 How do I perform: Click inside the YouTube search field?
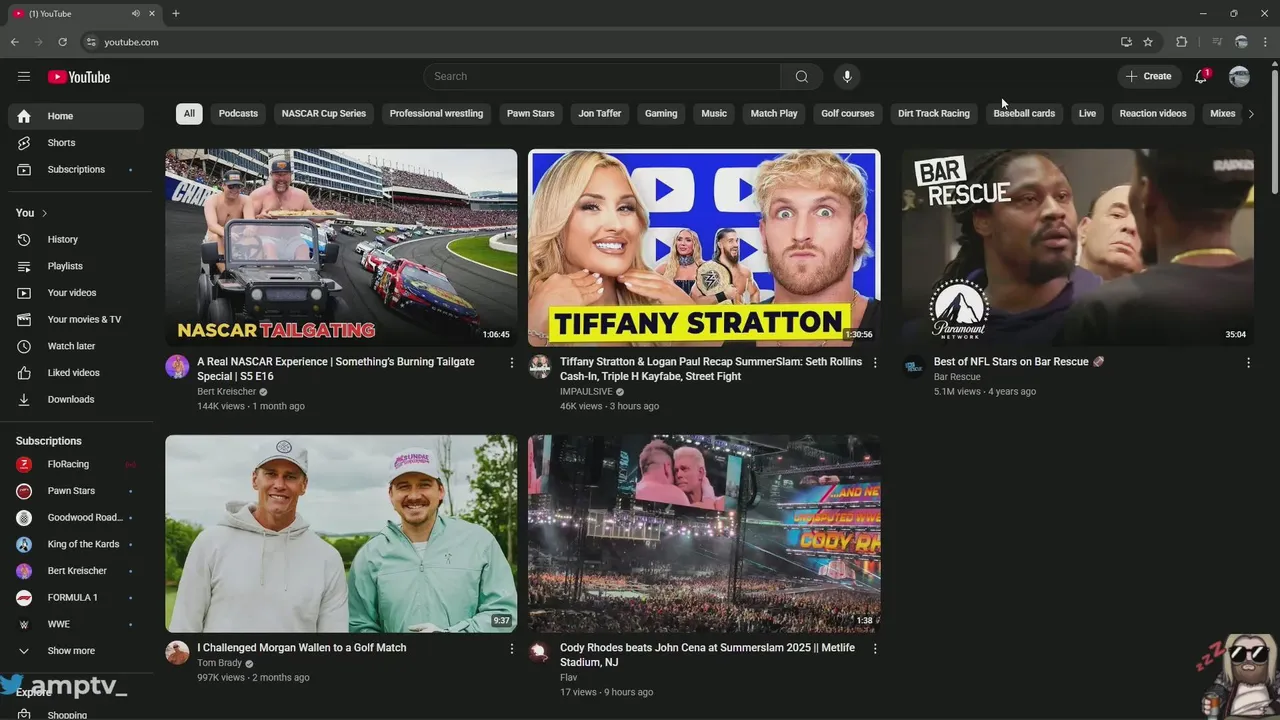602,77
